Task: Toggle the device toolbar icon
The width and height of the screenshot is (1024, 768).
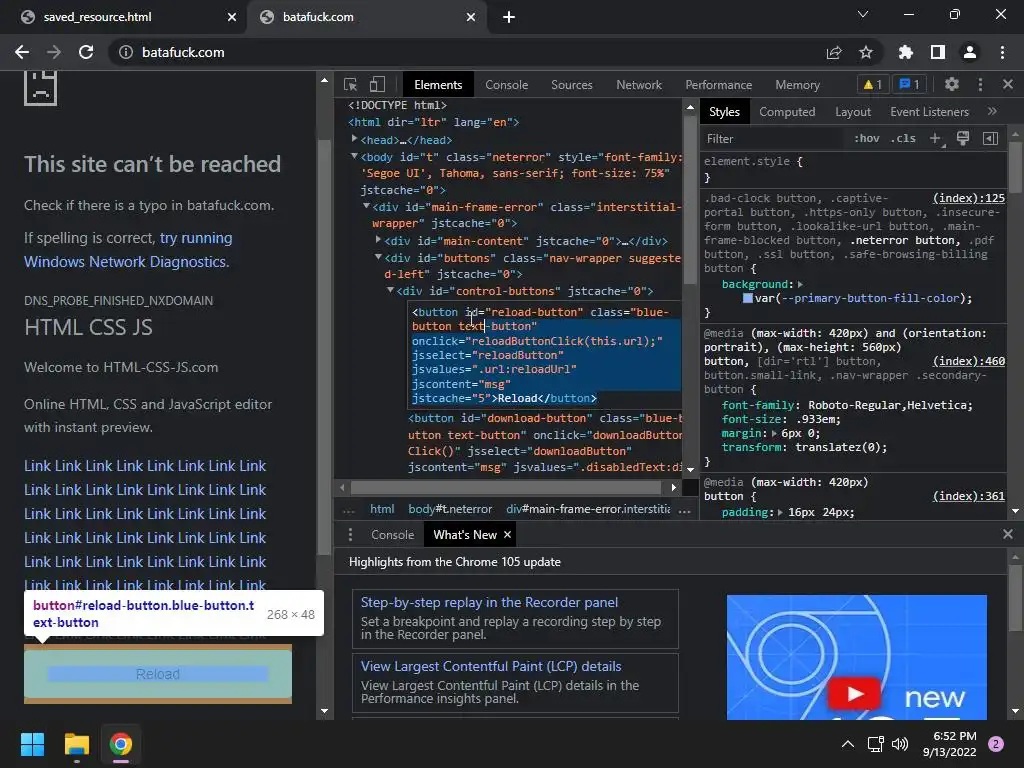Action: coord(377,84)
